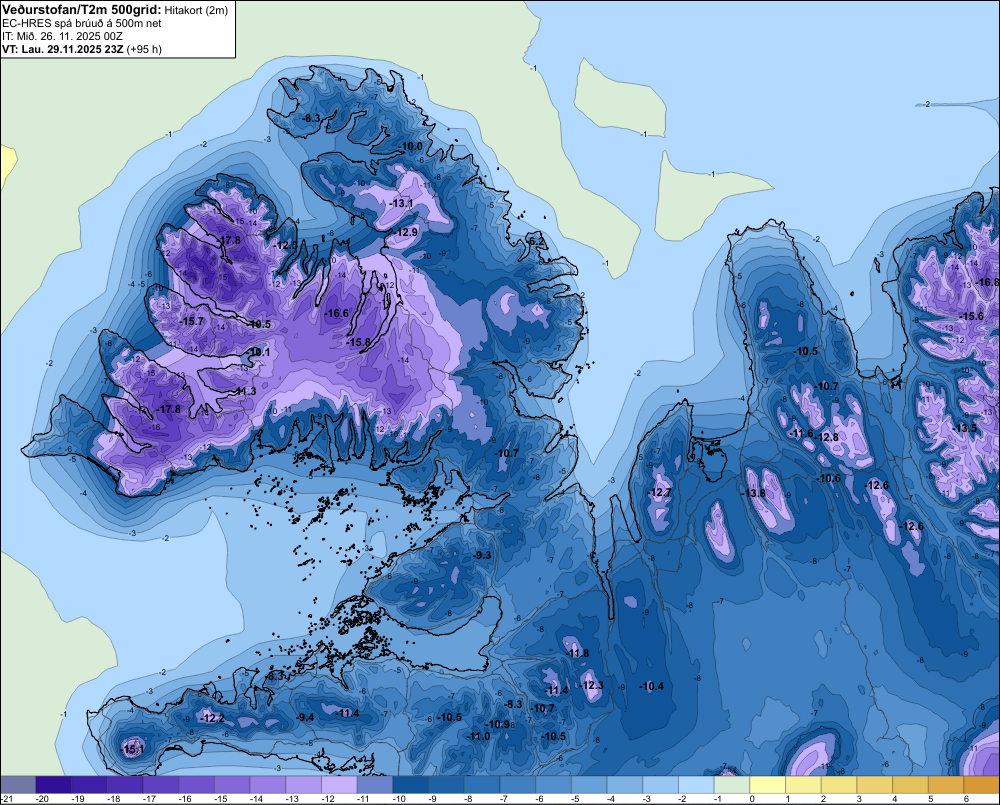Click the 'IT: Mið. 26. 11. 2025 00Z' line
This screenshot has width=1000, height=805.
point(62,36)
